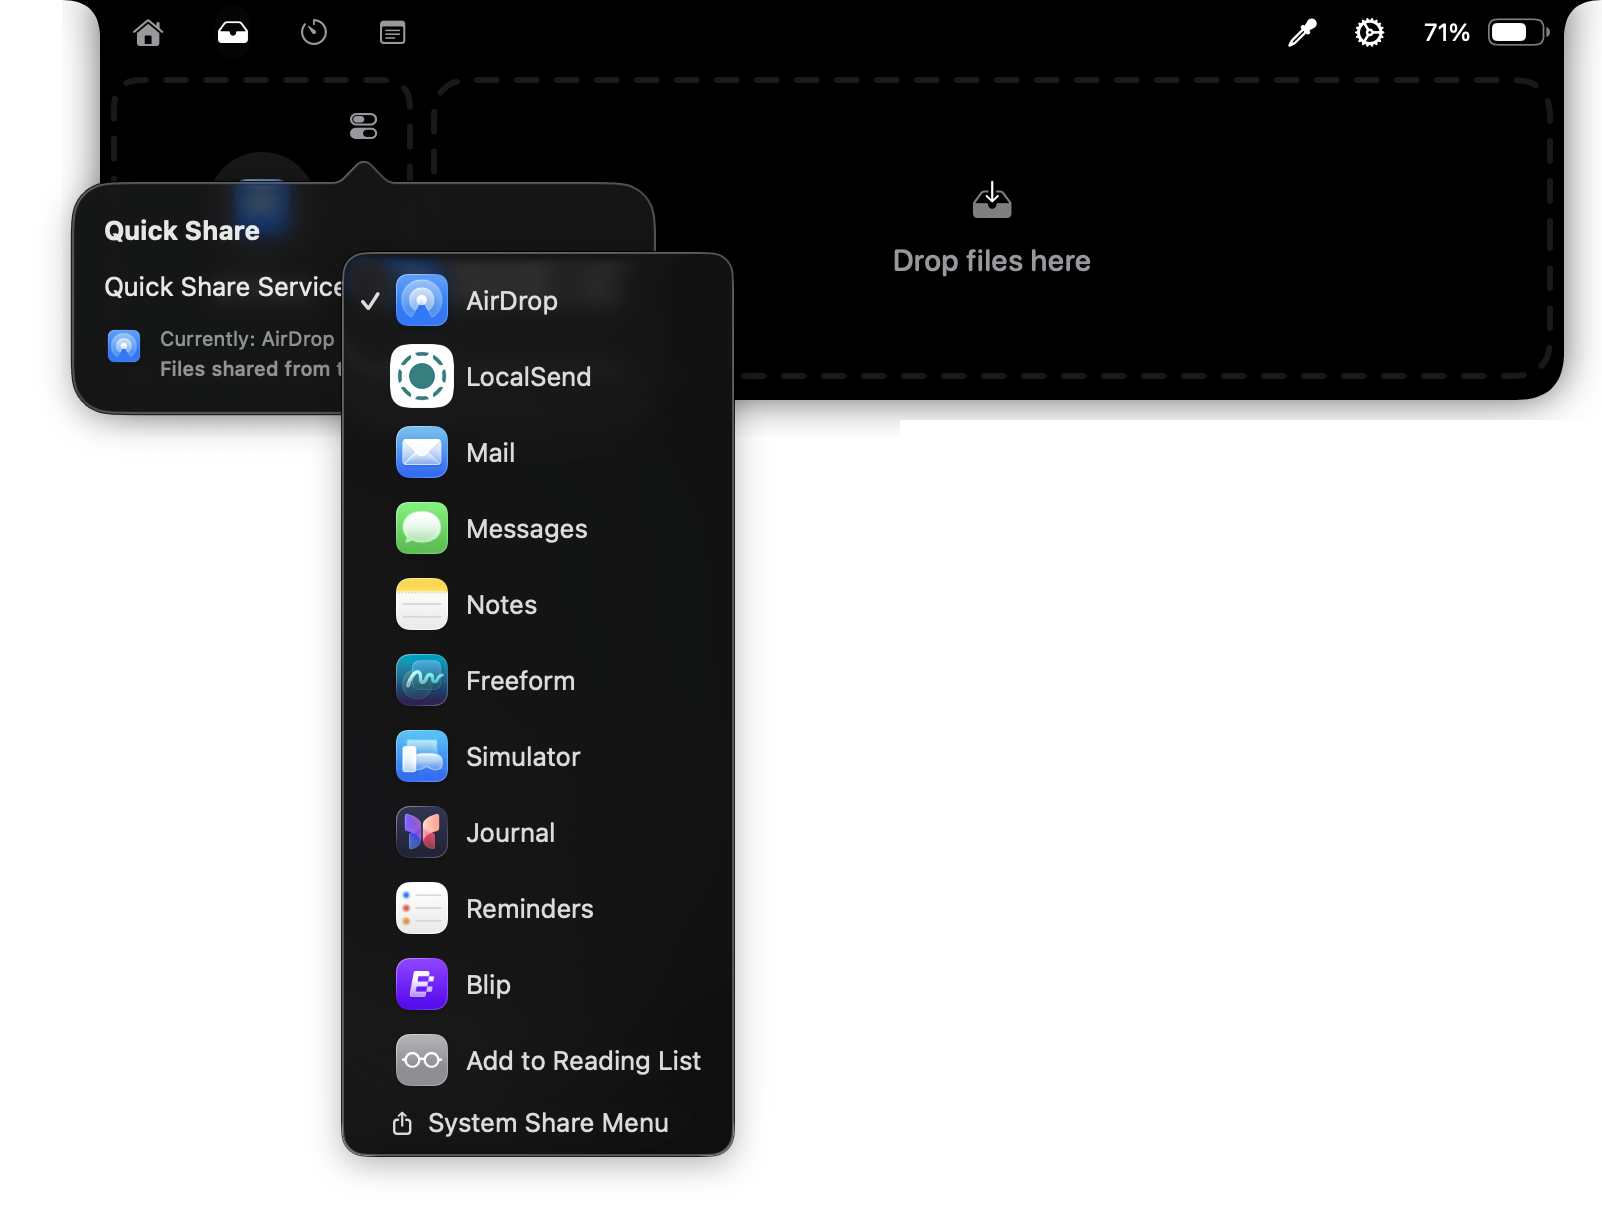Viewport: 1602px width, 1210px height.
Task: Select Messages in the share menu
Action: point(538,529)
